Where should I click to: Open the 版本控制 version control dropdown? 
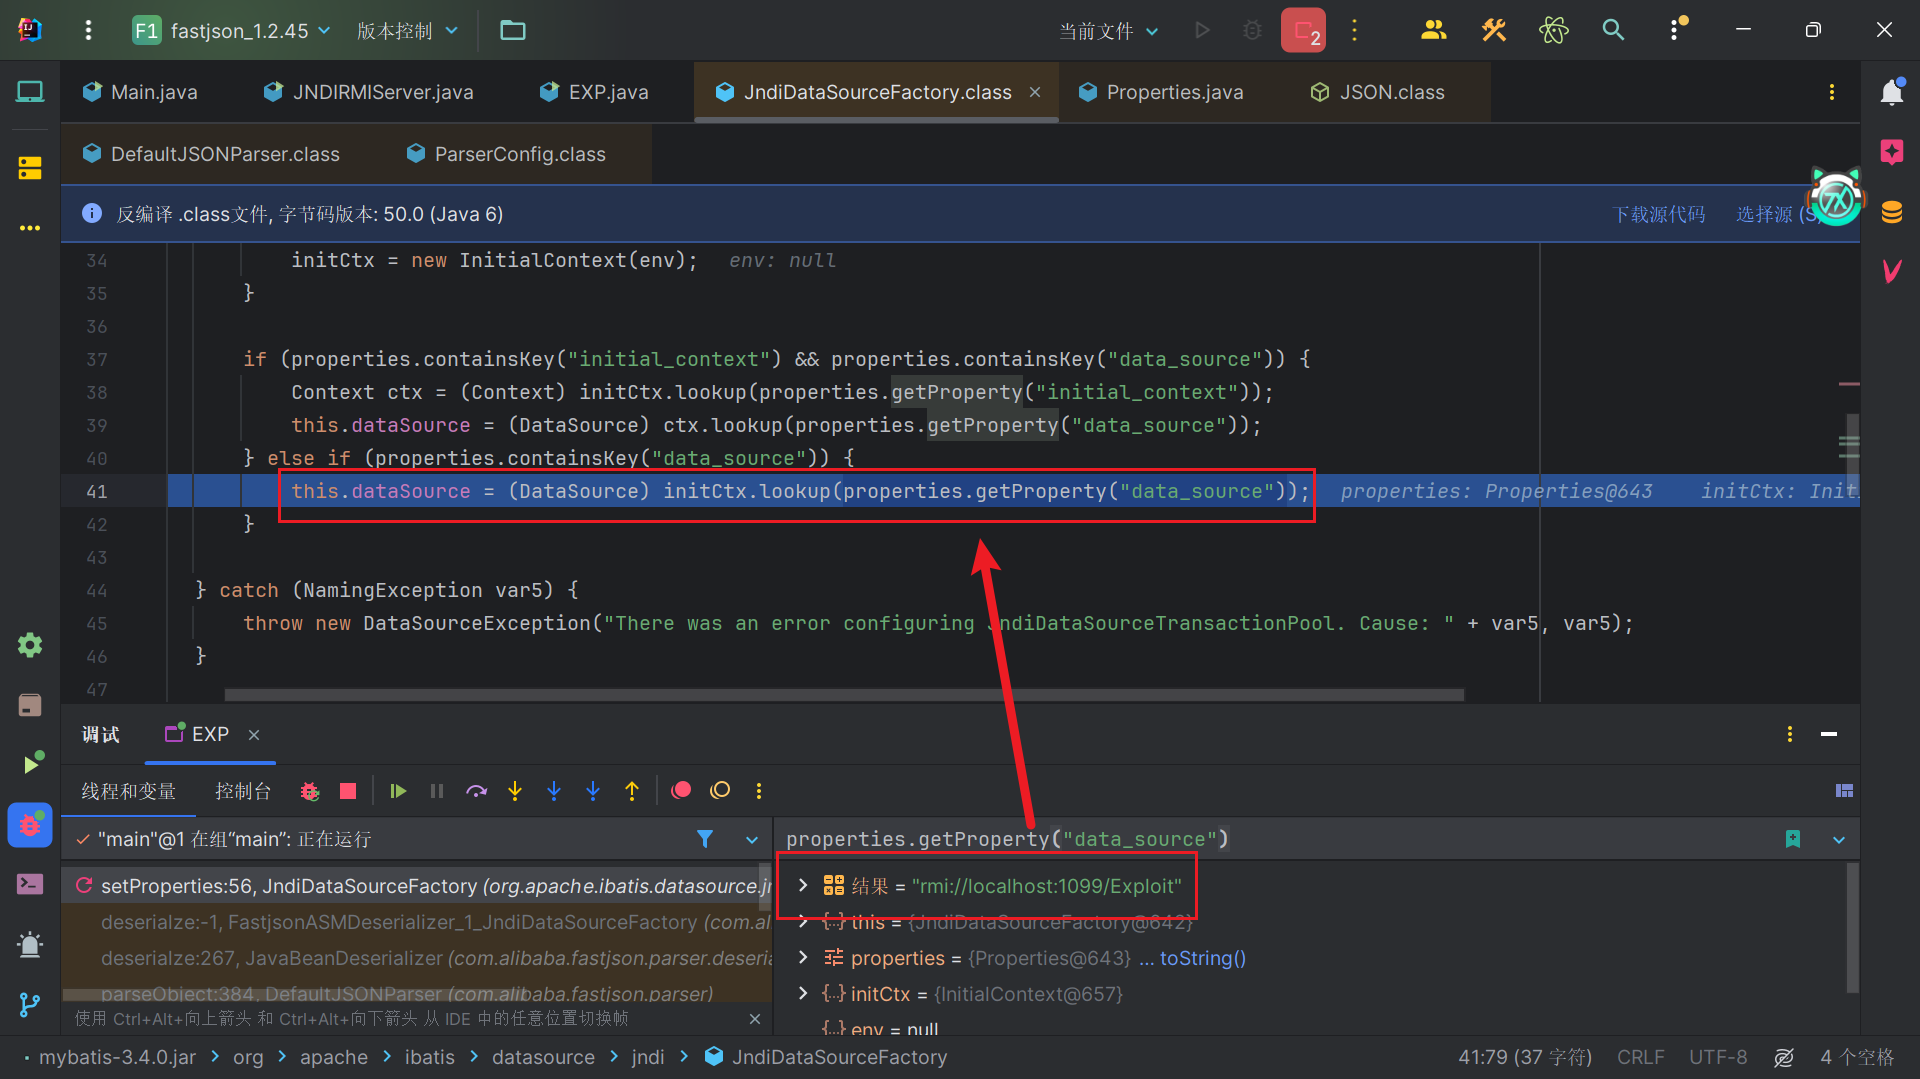pos(408,30)
